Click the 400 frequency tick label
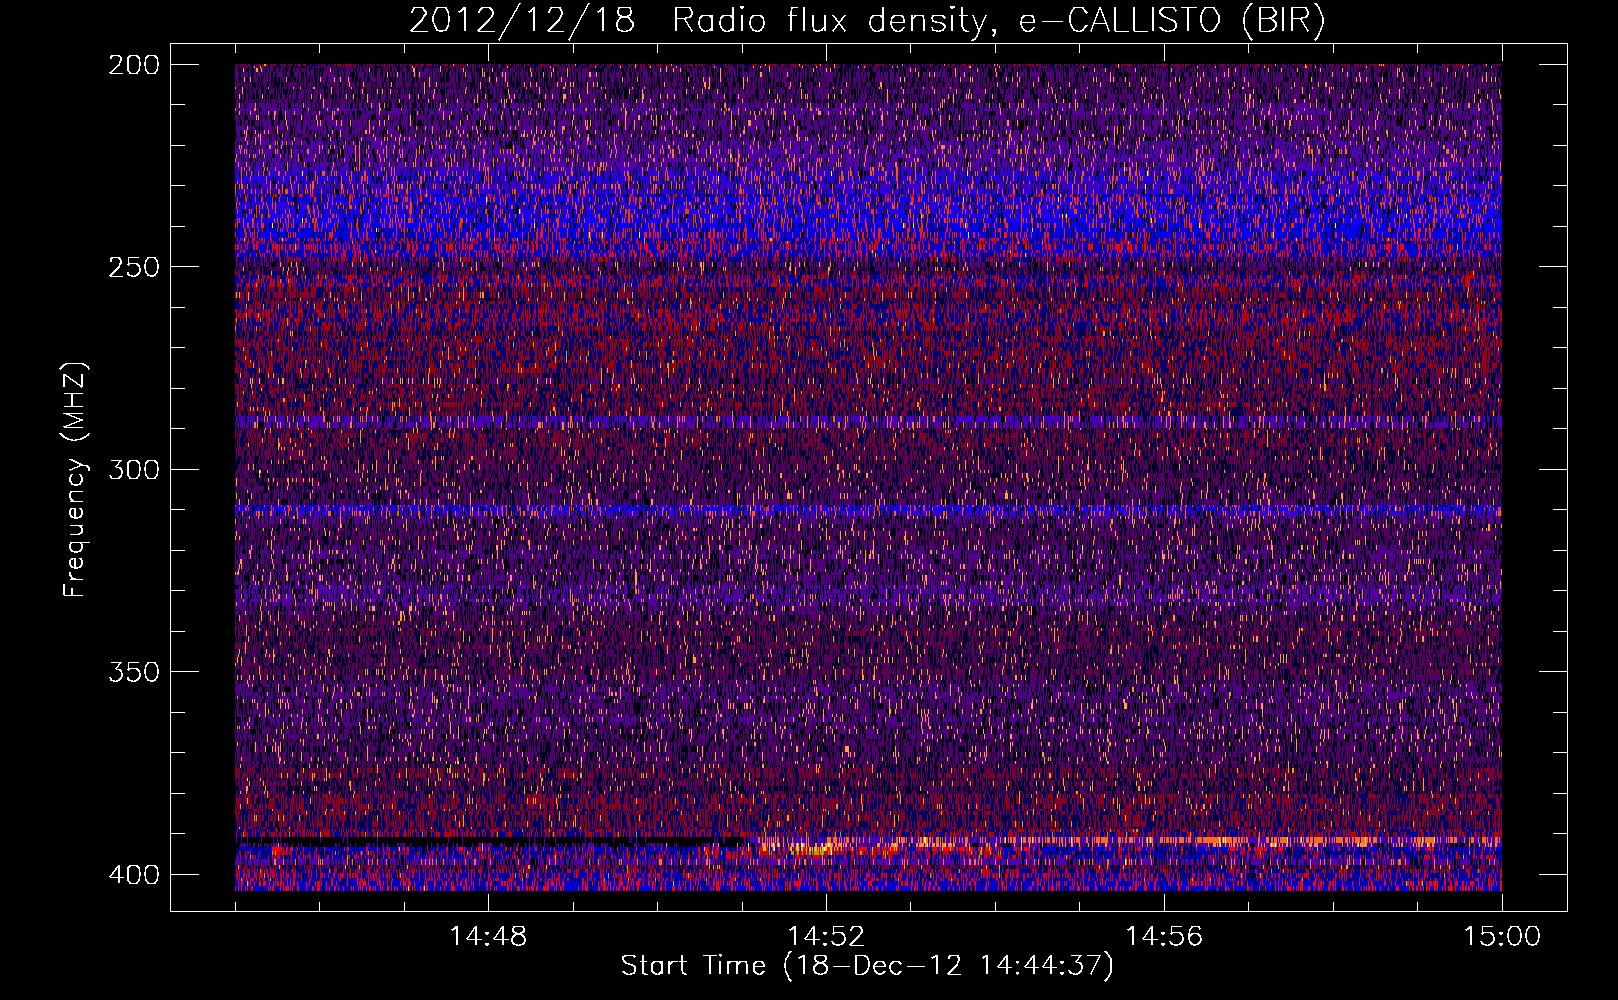This screenshot has width=1618, height=1000. point(133,874)
